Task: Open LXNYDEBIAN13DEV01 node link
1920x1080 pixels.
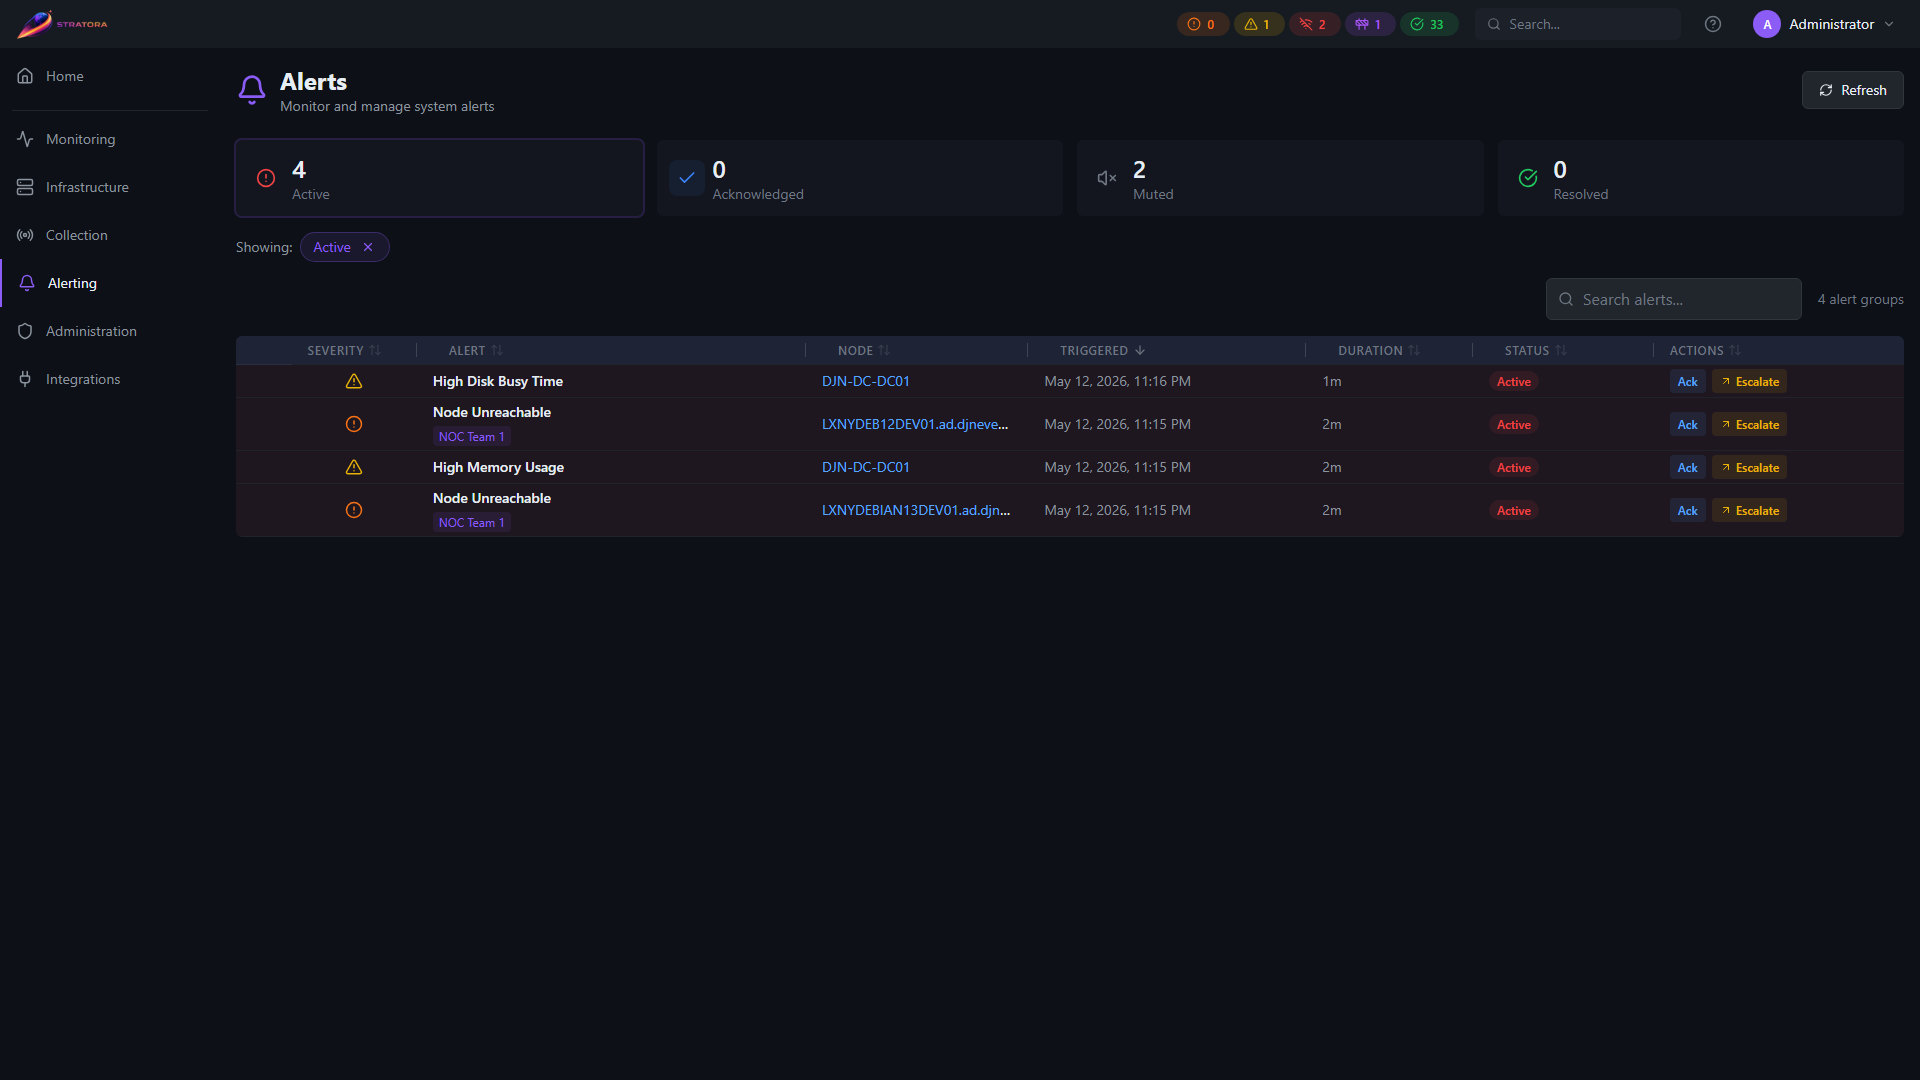Action: click(x=916, y=510)
